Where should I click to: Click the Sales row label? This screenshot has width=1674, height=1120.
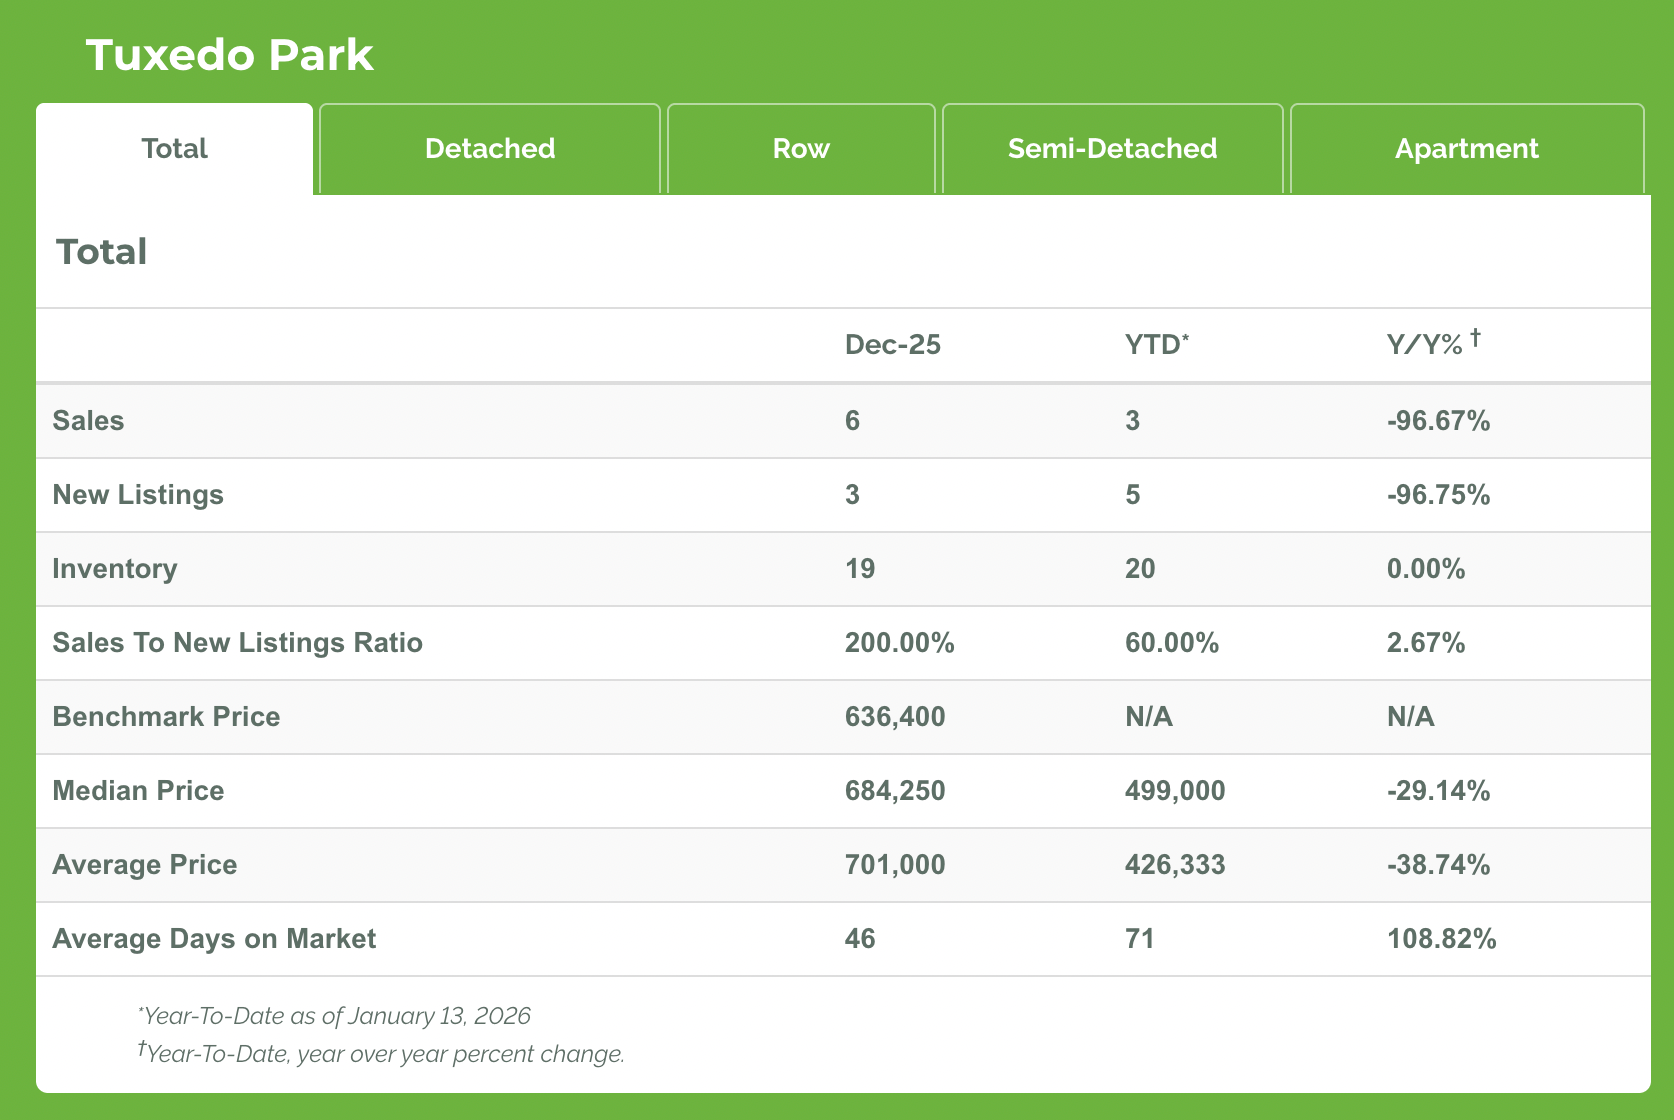(88, 421)
